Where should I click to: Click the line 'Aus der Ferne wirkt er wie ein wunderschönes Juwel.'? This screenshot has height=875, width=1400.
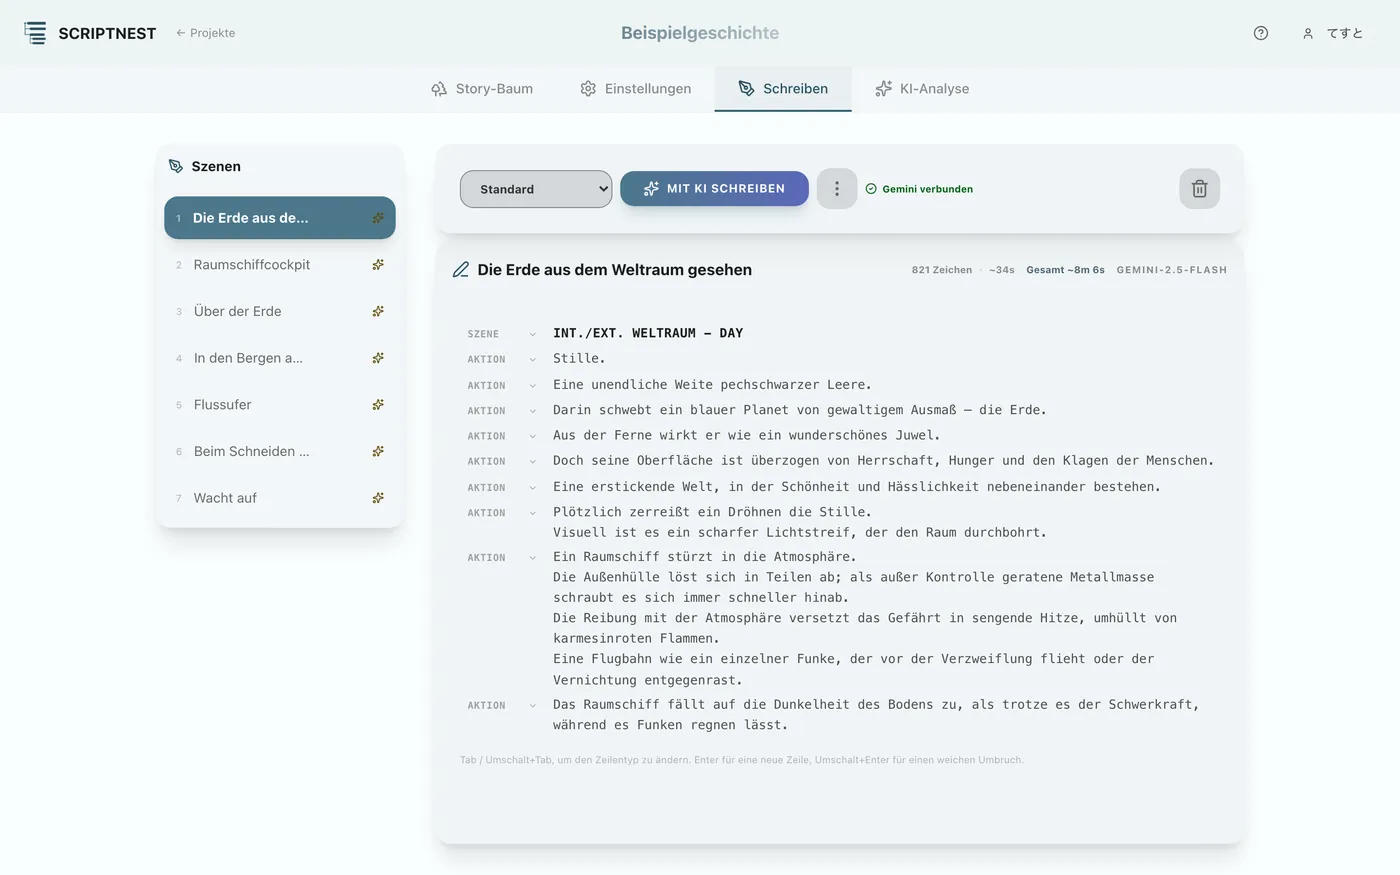coord(746,435)
